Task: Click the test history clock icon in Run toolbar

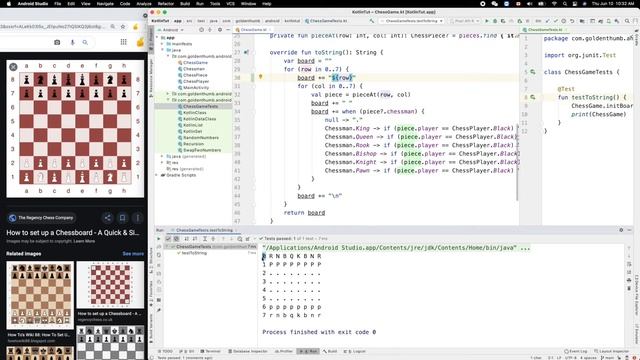Action: (240, 238)
